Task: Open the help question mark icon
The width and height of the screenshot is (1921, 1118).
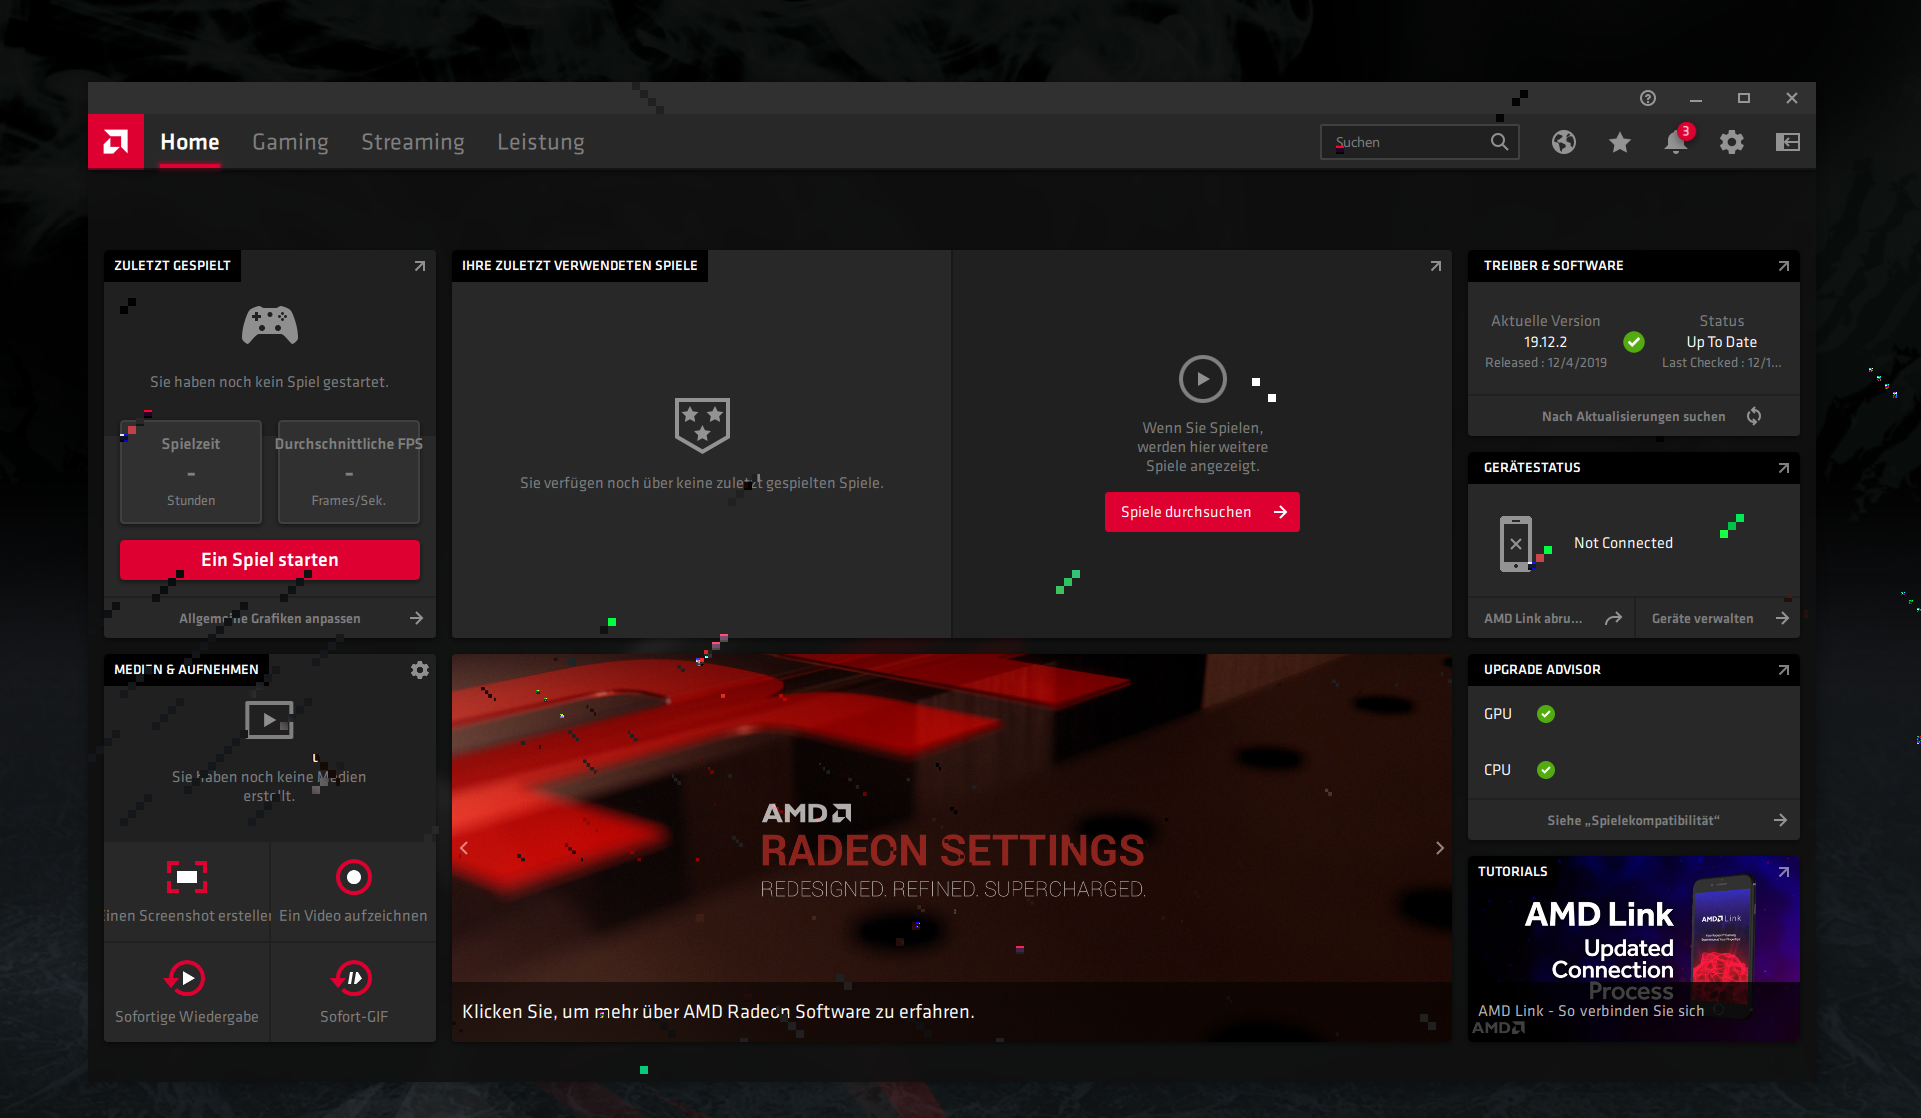Action: point(1648,98)
